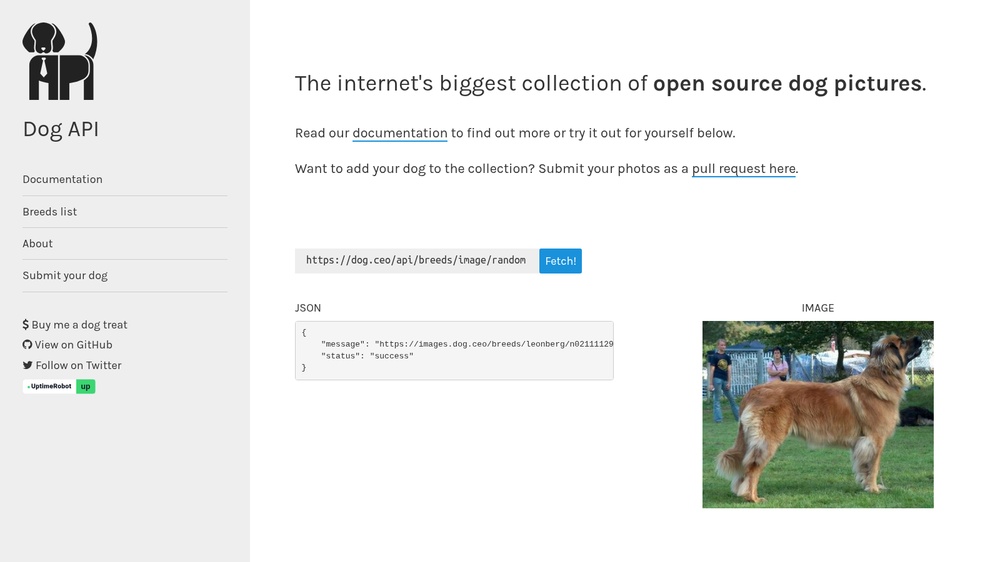1000x562 pixels.
Task: Open the UptimeRobot status badge
Action: click(x=59, y=387)
